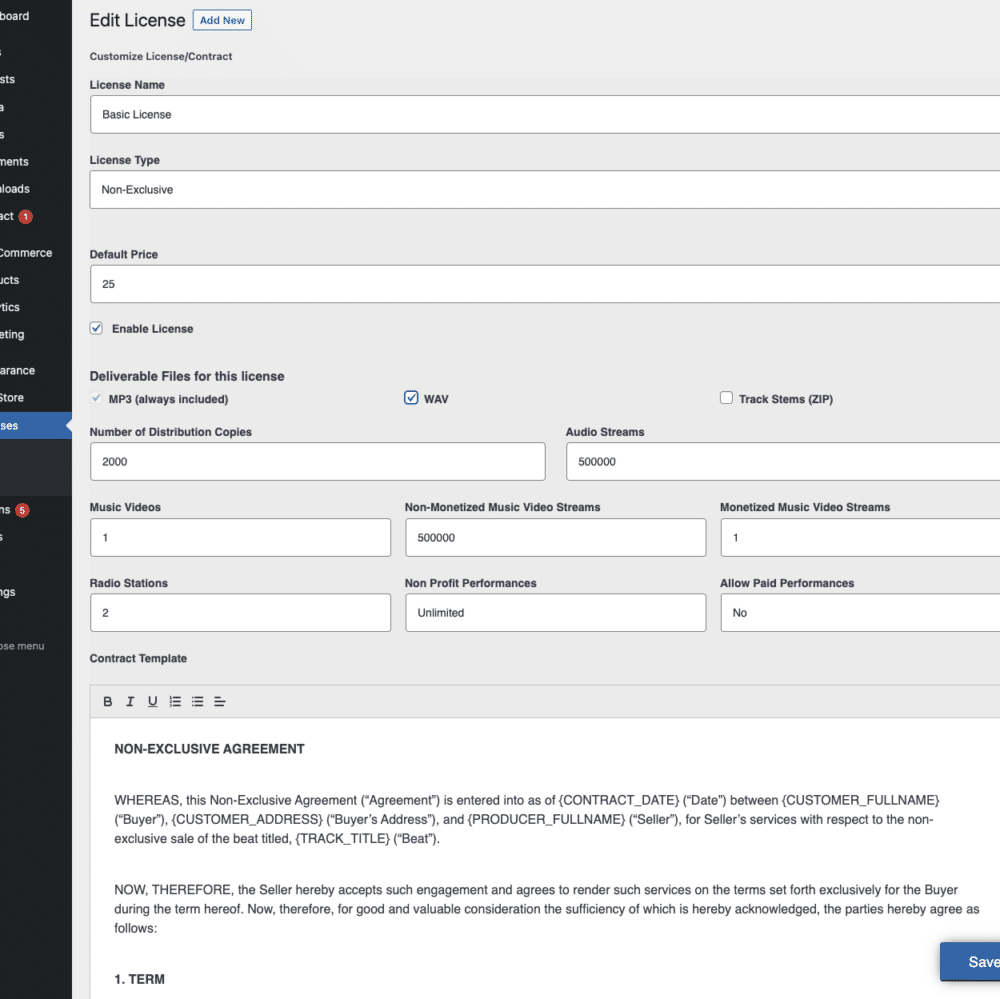Open the License Type dropdown

(x=545, y=189)
